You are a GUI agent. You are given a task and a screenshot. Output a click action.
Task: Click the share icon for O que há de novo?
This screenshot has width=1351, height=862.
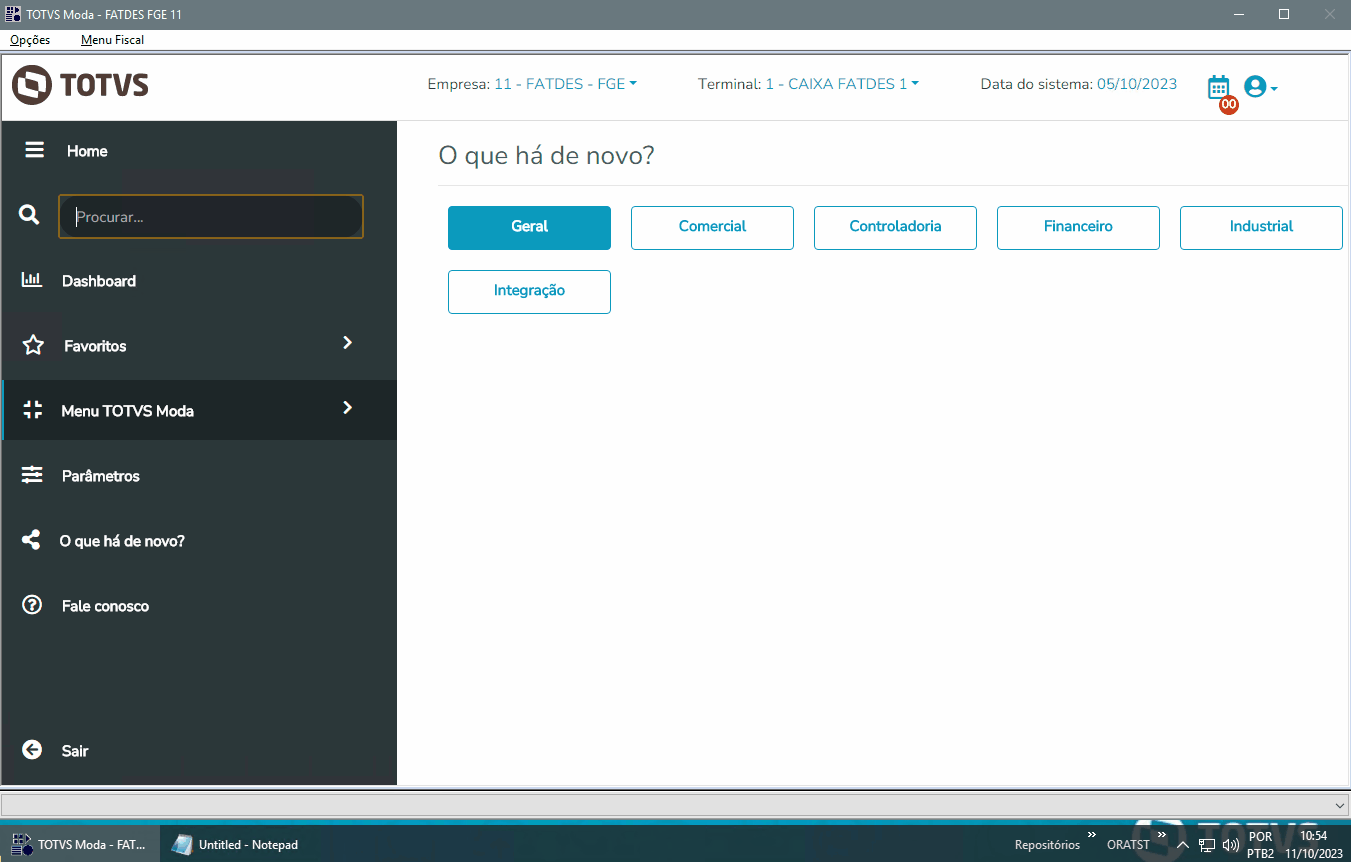click(x=31, y=540)
